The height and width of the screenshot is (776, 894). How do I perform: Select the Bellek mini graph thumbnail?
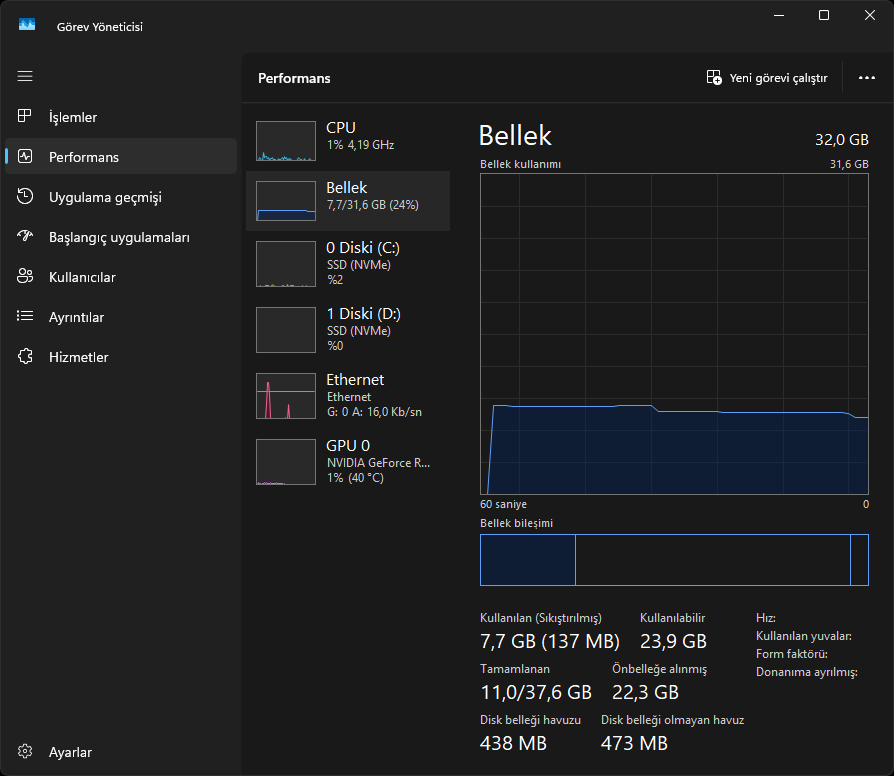click(x=286, y=201)
